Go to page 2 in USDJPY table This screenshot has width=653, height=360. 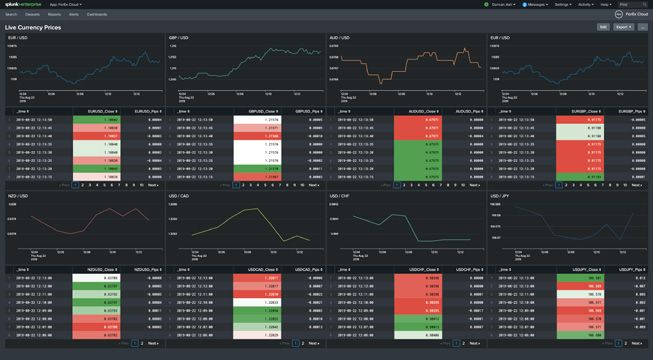(x=626, y=343)
